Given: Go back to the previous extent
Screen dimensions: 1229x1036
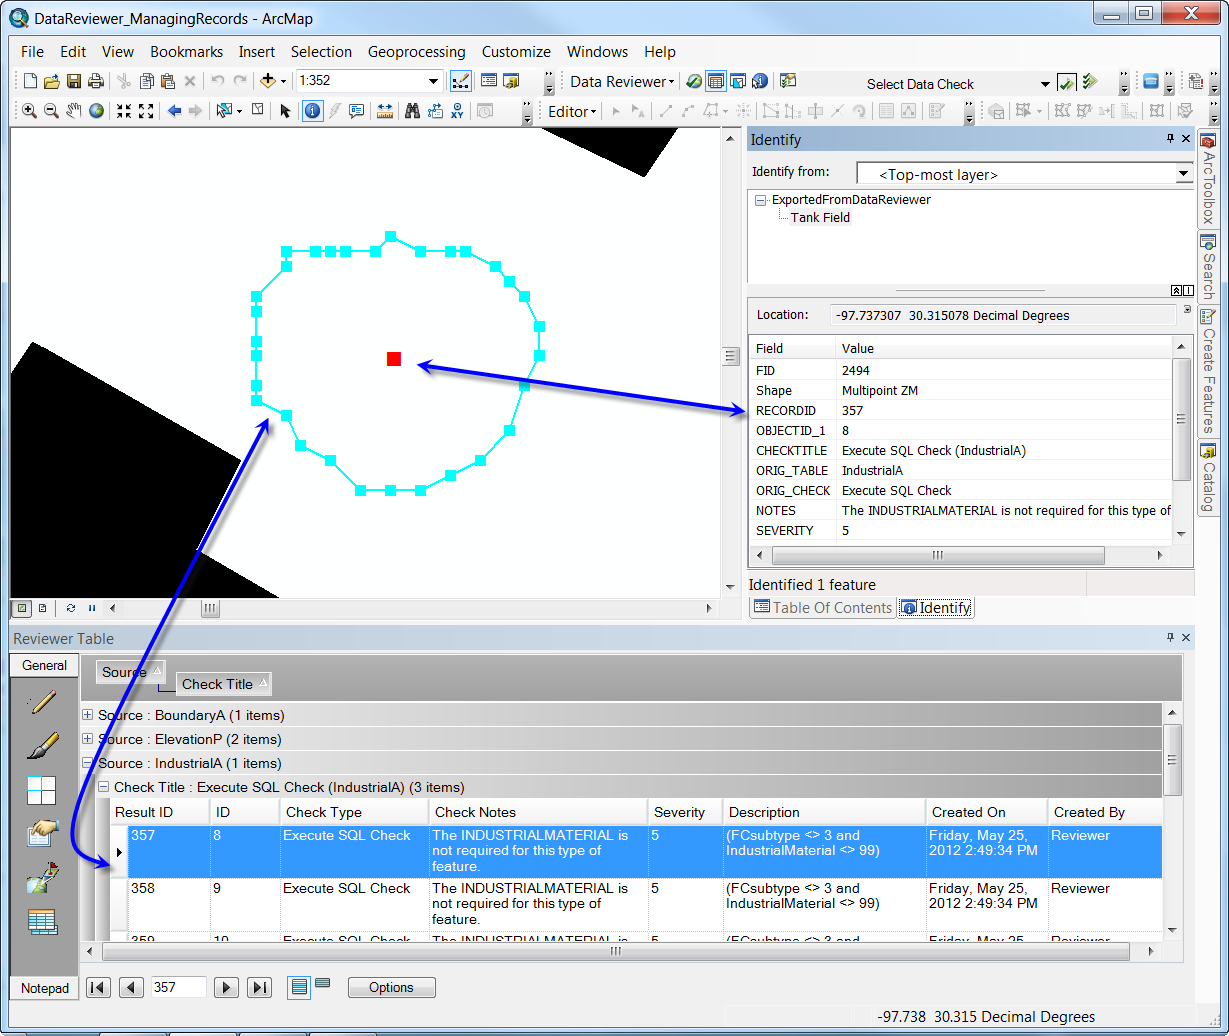Looking at the screenshot, I should tap(174, 111).
